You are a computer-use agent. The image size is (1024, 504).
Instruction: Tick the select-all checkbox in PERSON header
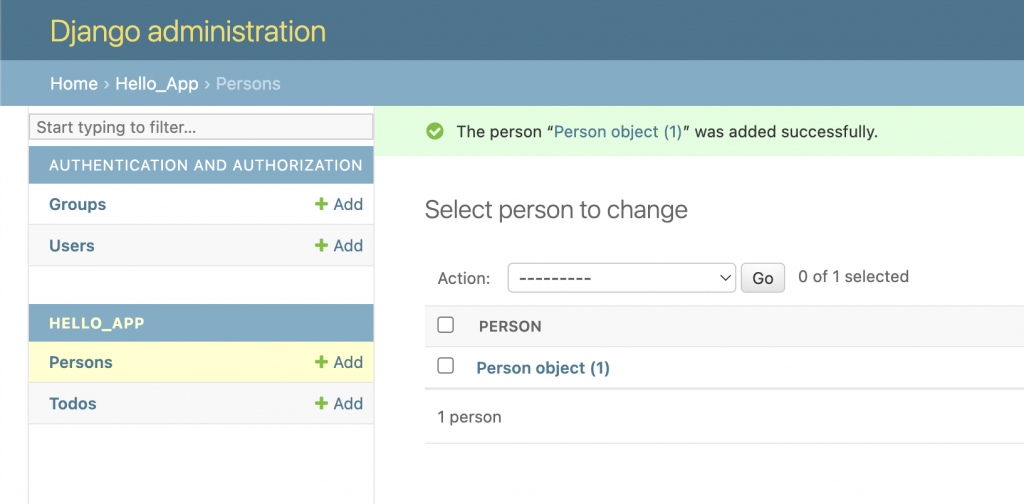446,325
